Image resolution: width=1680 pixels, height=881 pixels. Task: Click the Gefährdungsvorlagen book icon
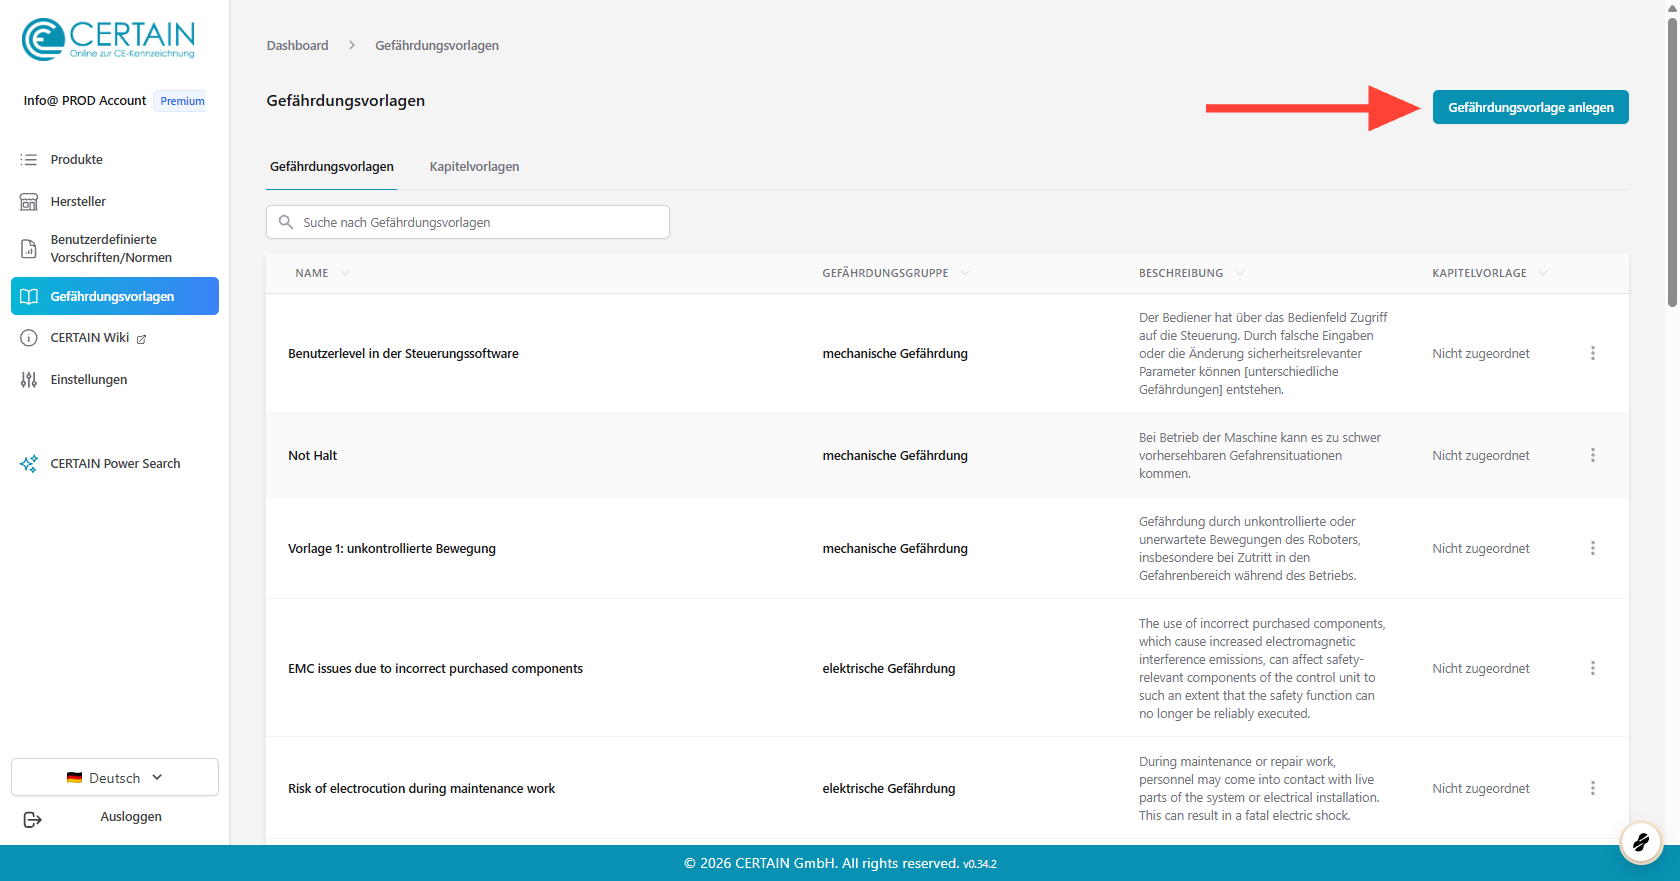pyautogui.click(x=29, y=297)
